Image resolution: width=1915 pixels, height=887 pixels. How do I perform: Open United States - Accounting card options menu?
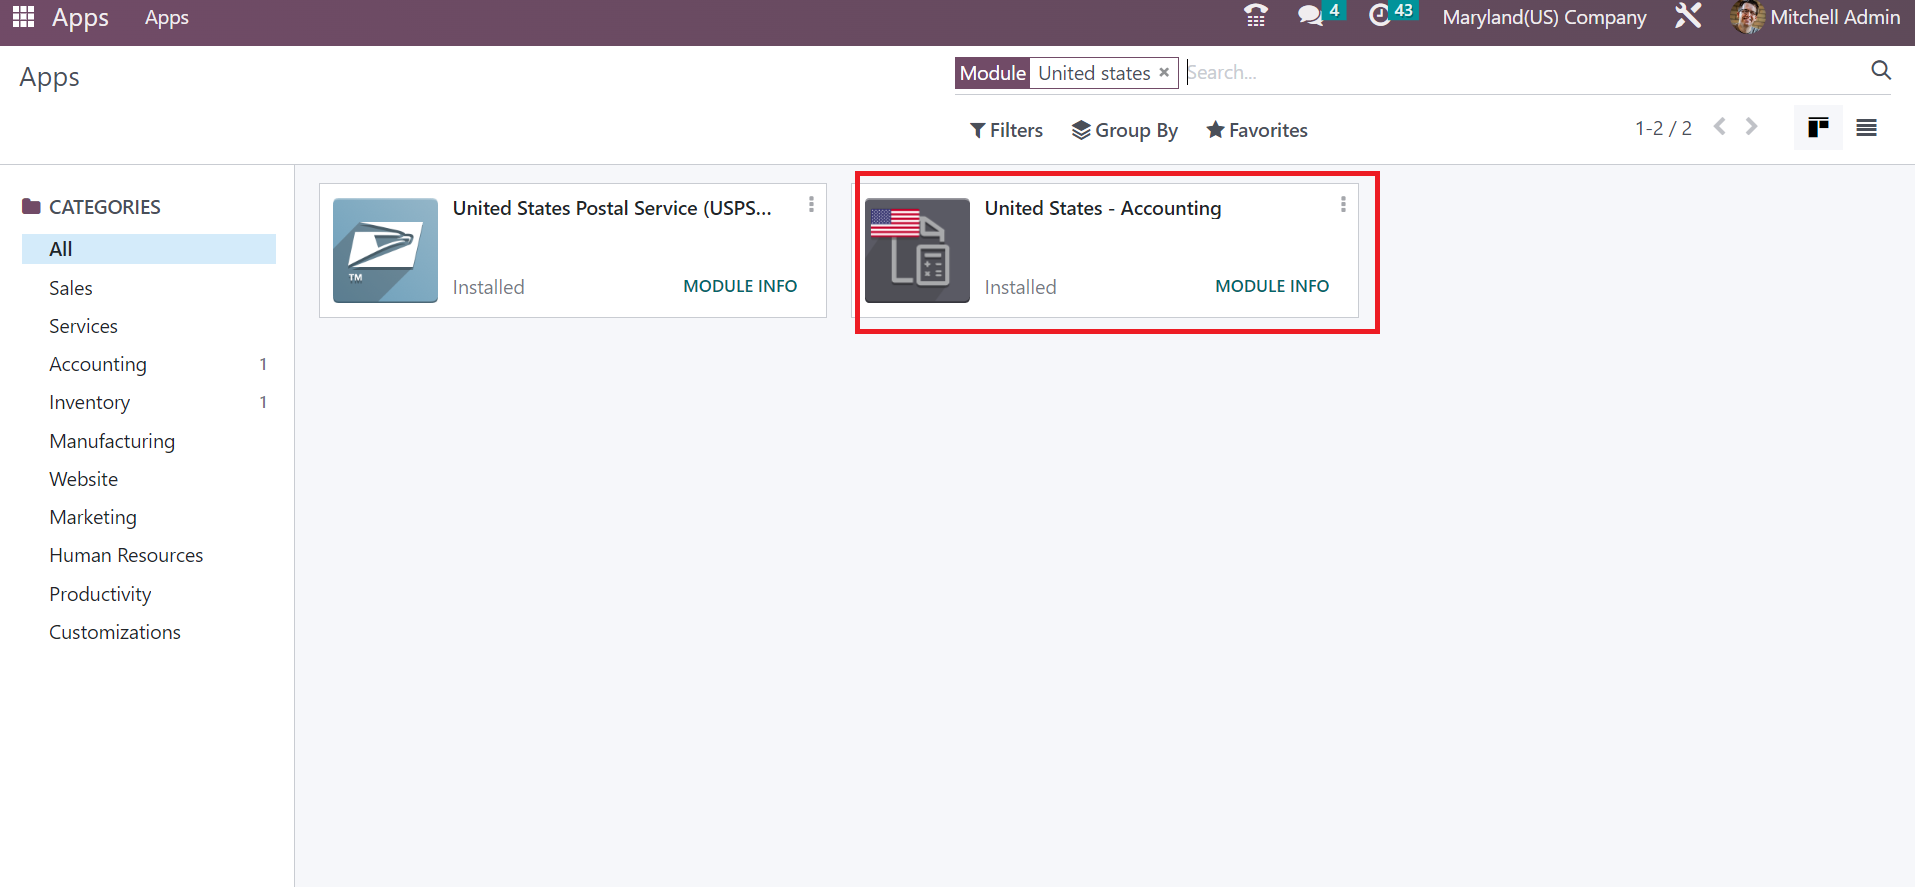1343,204
